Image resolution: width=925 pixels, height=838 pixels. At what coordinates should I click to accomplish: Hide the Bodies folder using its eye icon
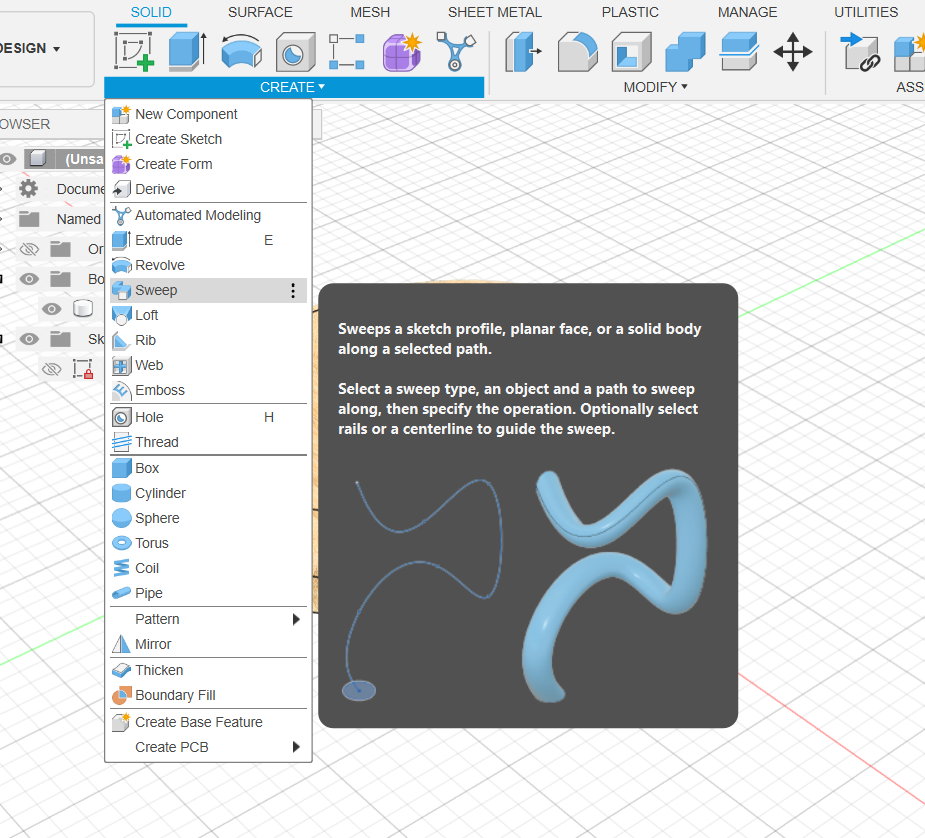[x=29, y=279]
